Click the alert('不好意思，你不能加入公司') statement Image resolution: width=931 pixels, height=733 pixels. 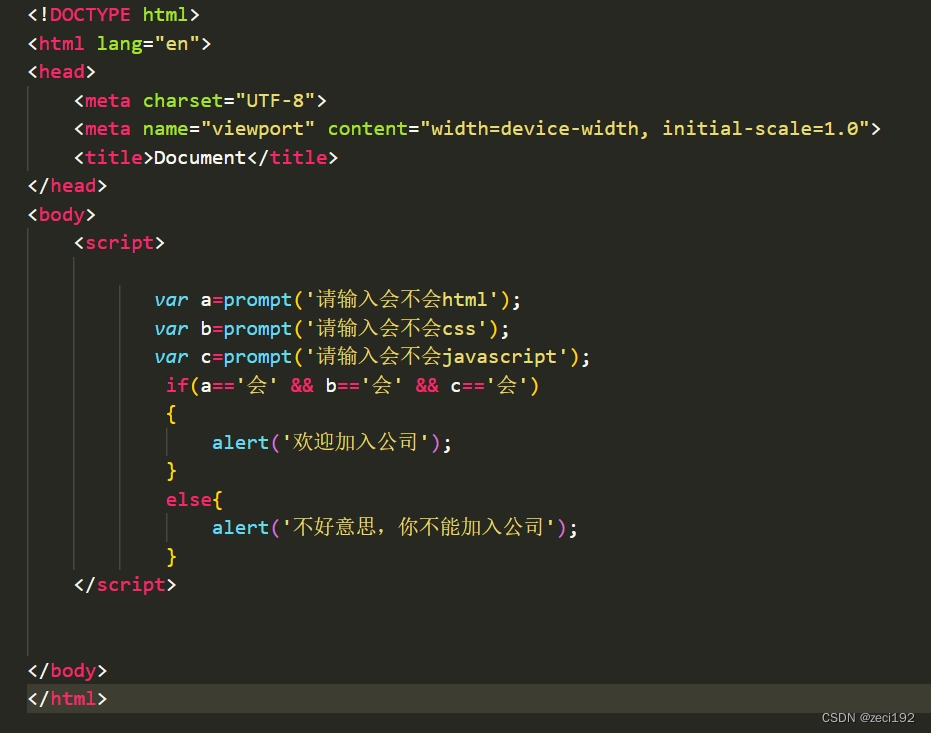[394, 528]
